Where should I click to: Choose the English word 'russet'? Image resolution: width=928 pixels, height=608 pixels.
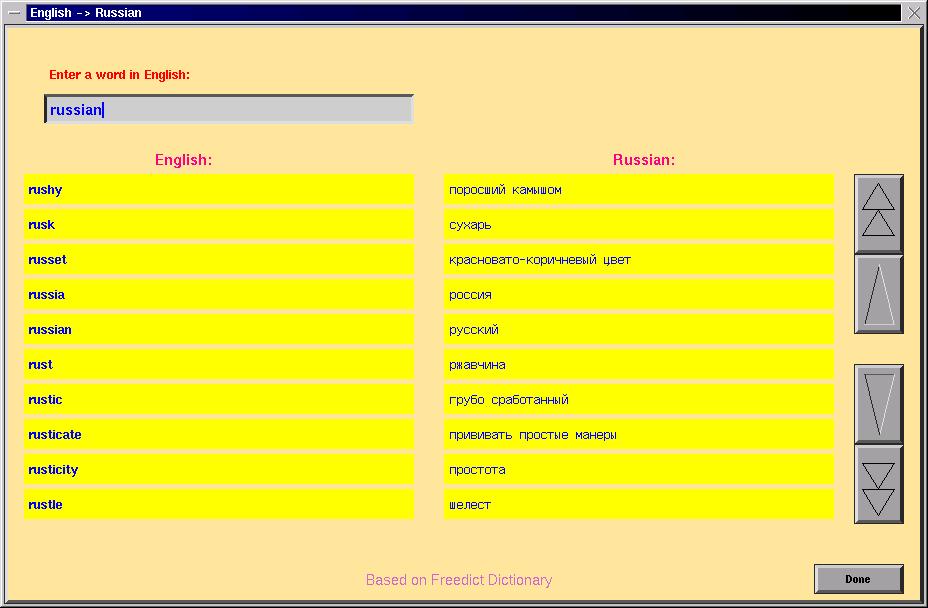click(x=218, y=260)
